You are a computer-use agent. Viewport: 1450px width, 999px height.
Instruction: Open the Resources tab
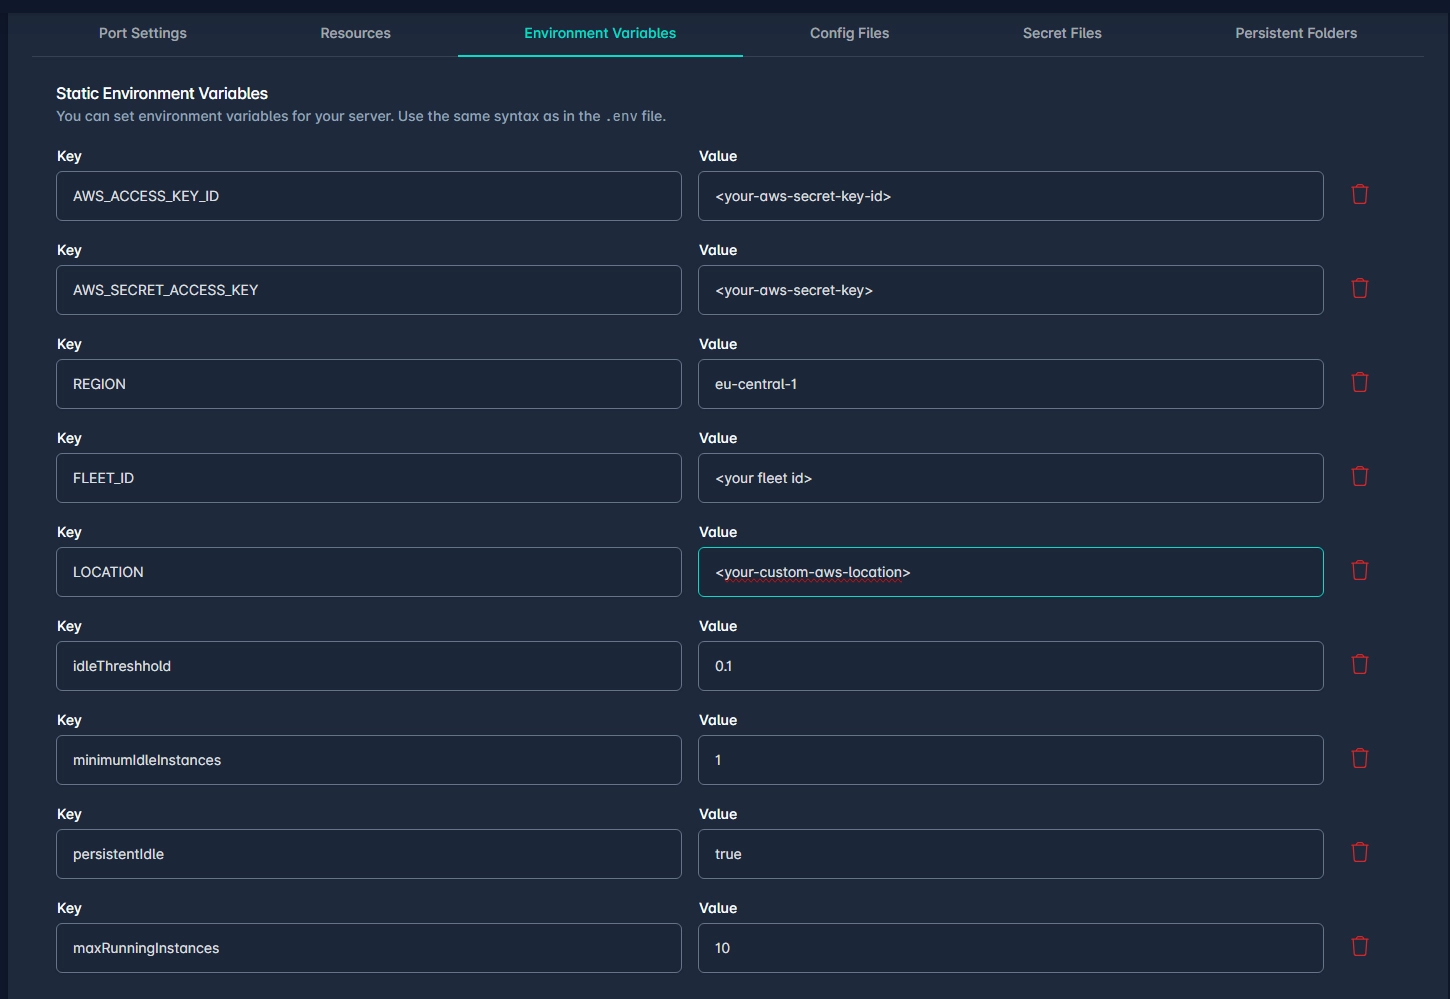click(x=355, y=33)
